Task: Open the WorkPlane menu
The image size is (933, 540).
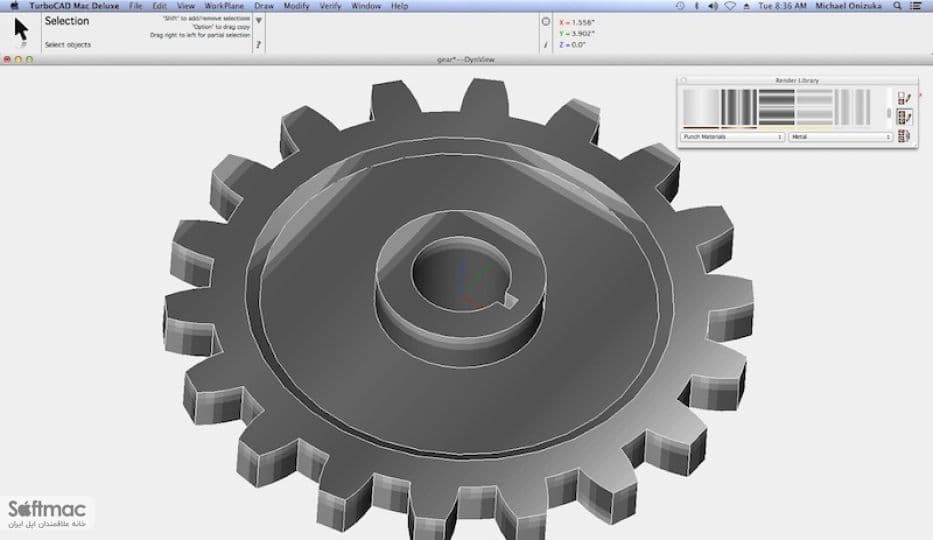Action: coord(224,6)
